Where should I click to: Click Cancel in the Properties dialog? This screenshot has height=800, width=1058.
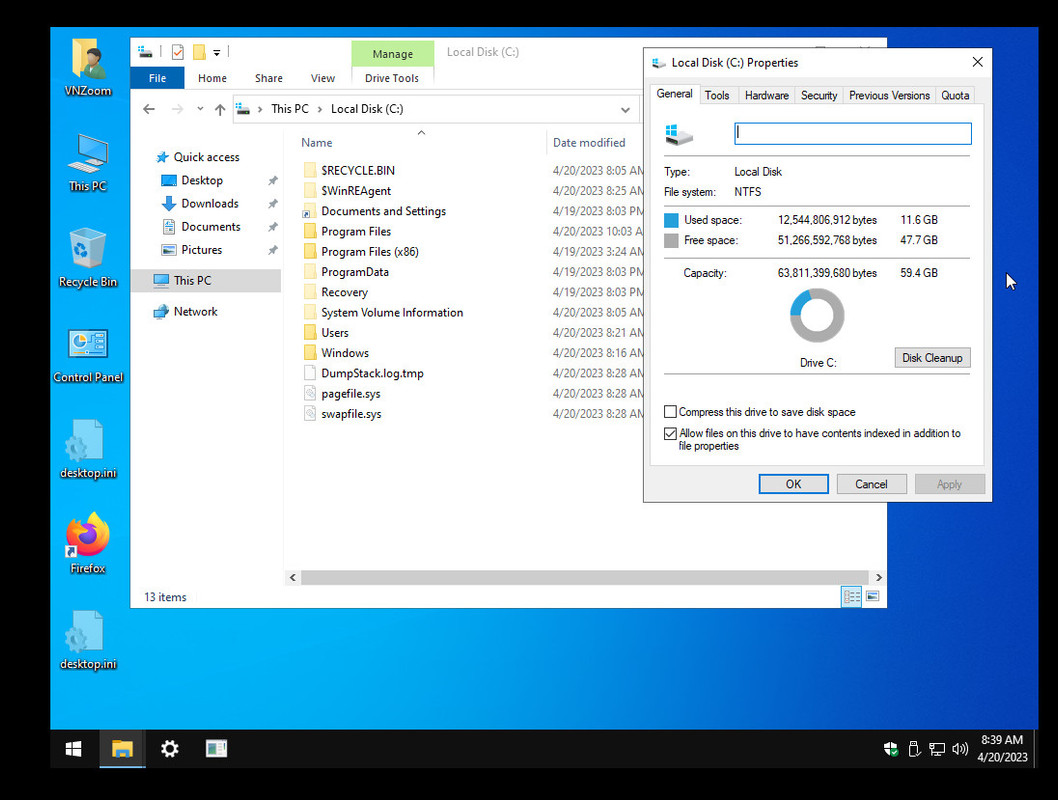(871, 484)
